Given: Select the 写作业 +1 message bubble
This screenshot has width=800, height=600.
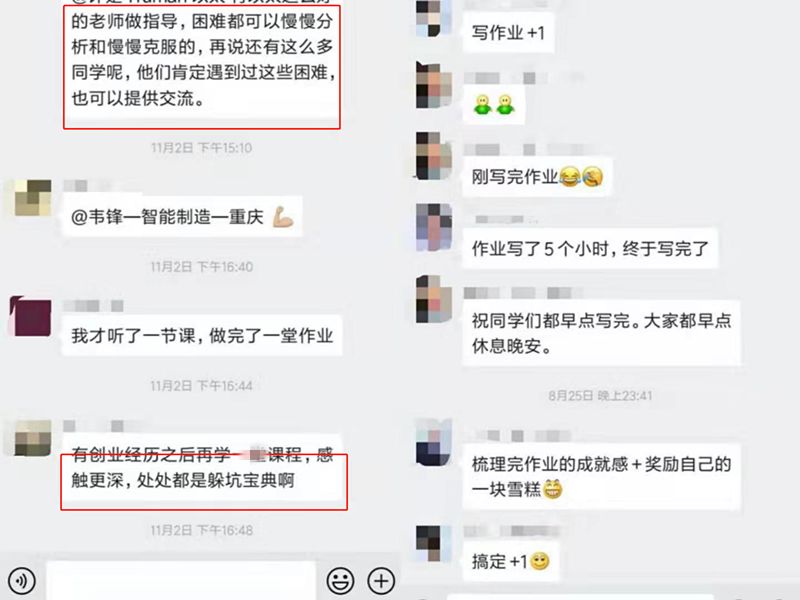Looking at the screenshot, I should point(508,33).
